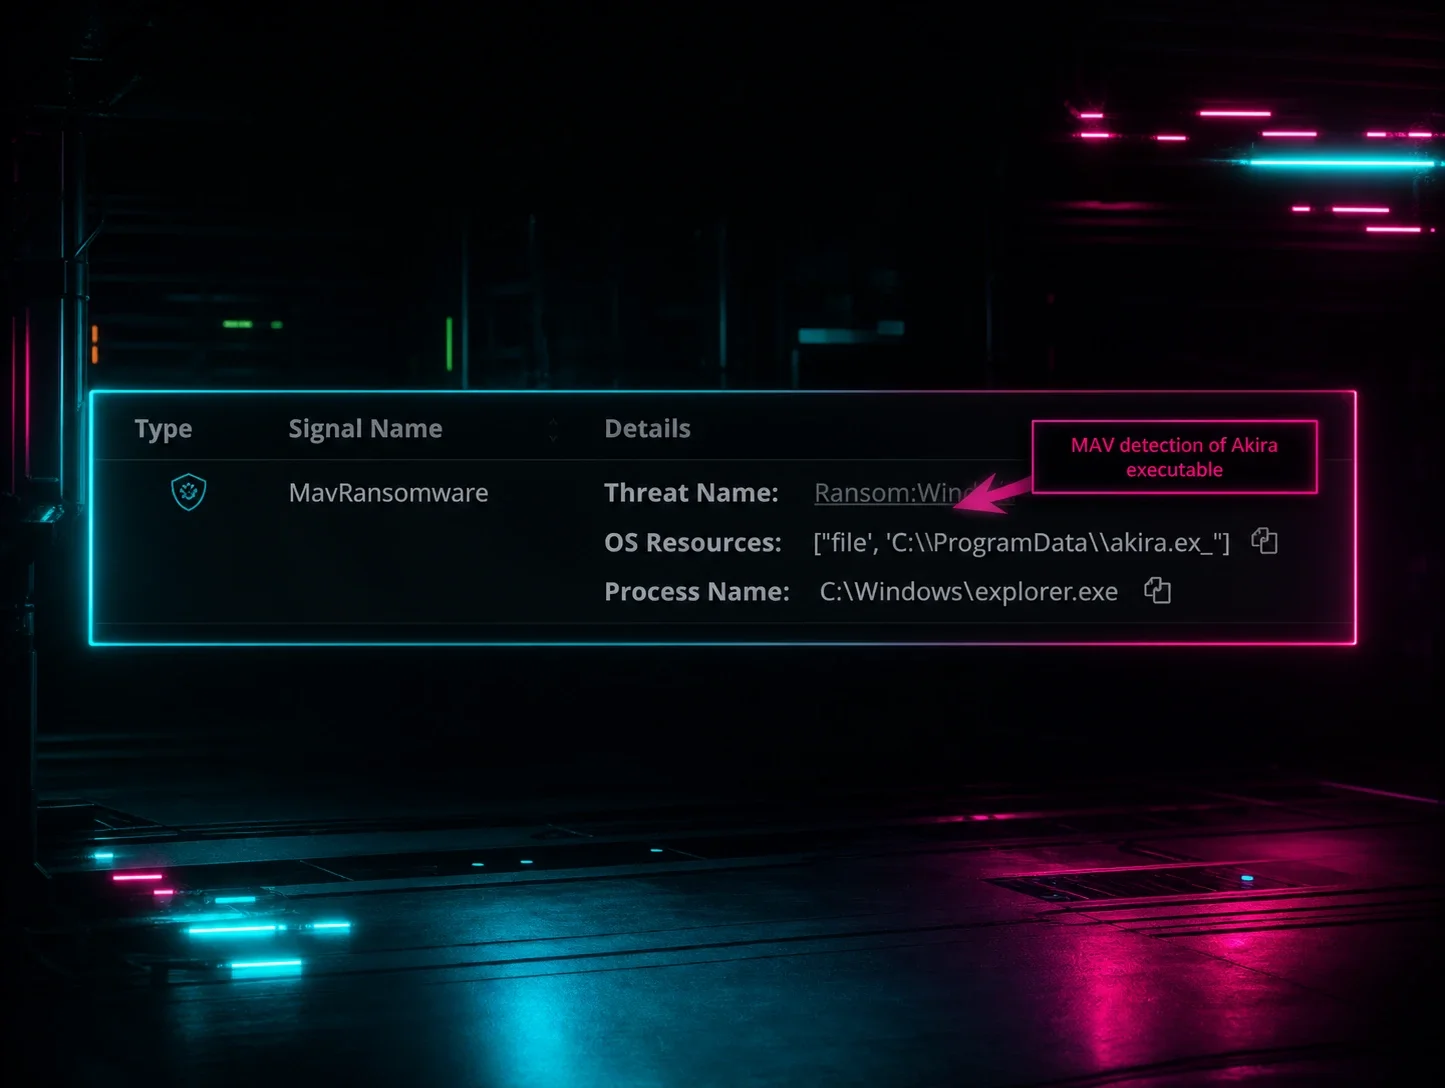Click the Threat Name label

point(691,493)
